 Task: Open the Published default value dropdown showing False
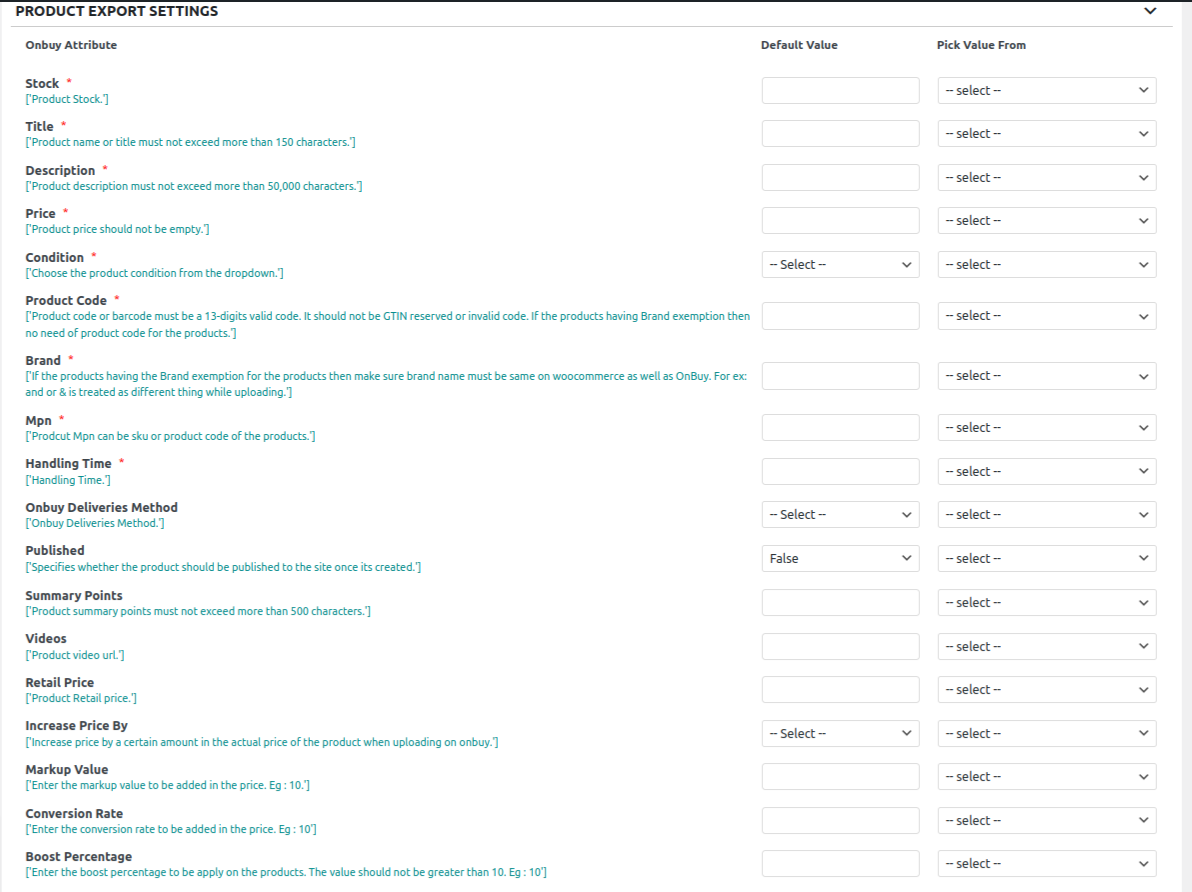pyautogui.click(x=840, y=559)
